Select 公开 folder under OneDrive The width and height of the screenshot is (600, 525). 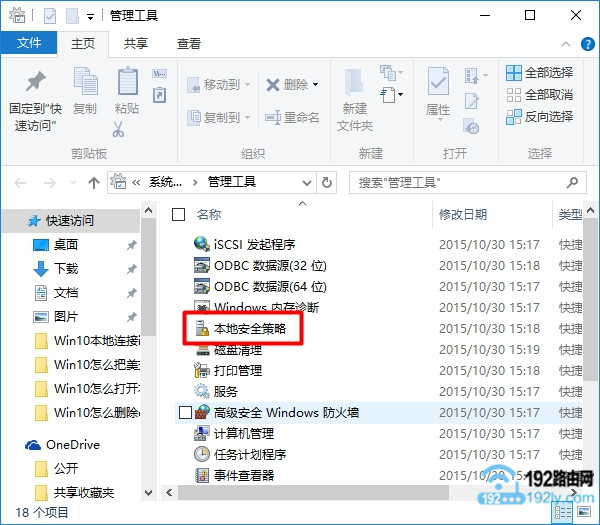pos(66,468)
